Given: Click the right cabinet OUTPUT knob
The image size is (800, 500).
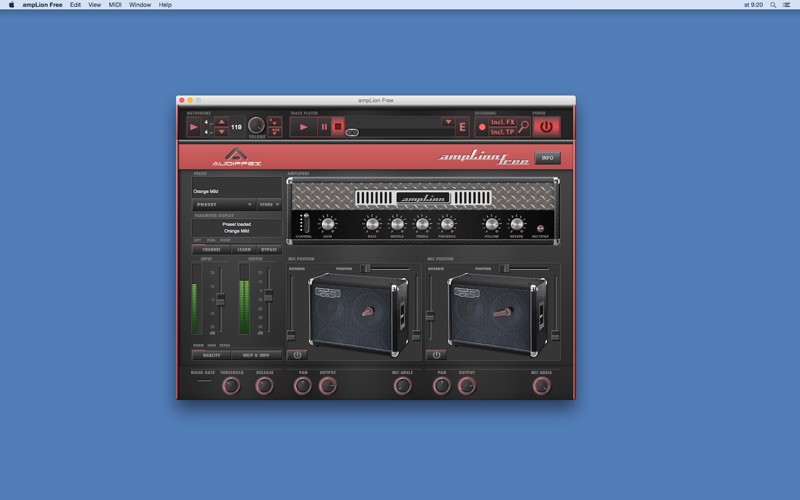Looking at the screenshot, I should point(467,386).
